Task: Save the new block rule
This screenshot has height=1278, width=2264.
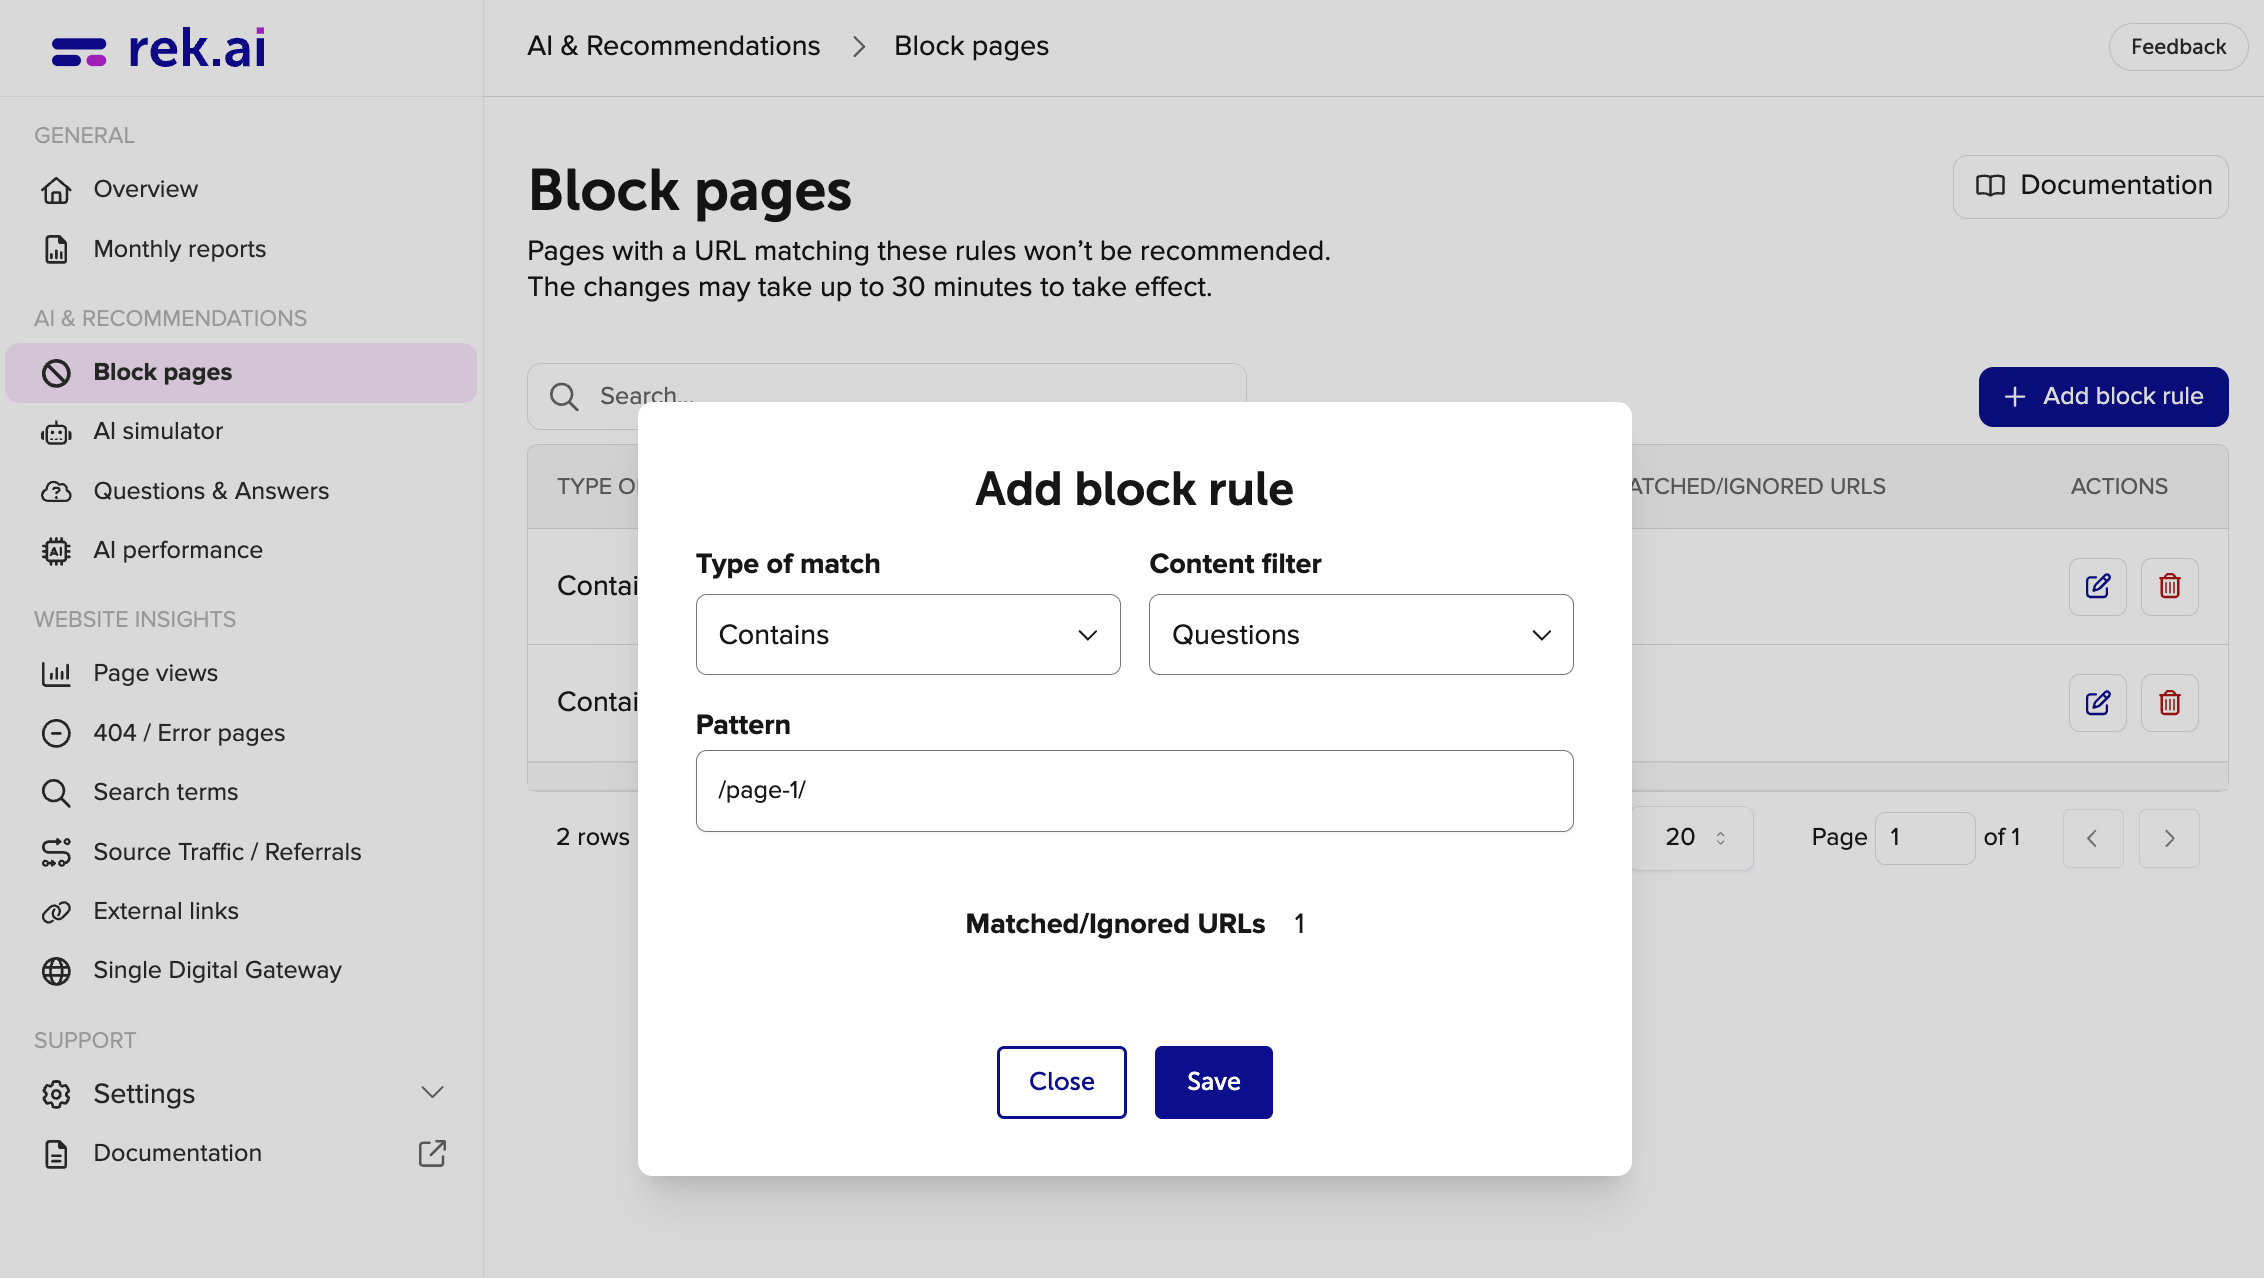Action: coord(1213,1081)
